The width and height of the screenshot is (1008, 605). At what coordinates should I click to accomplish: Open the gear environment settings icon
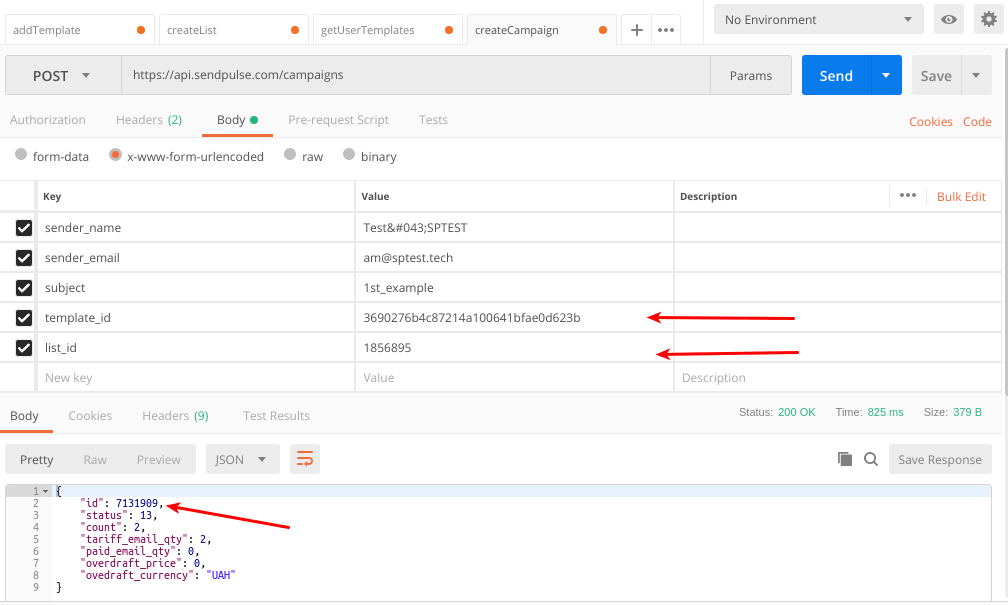pos(986,20)
